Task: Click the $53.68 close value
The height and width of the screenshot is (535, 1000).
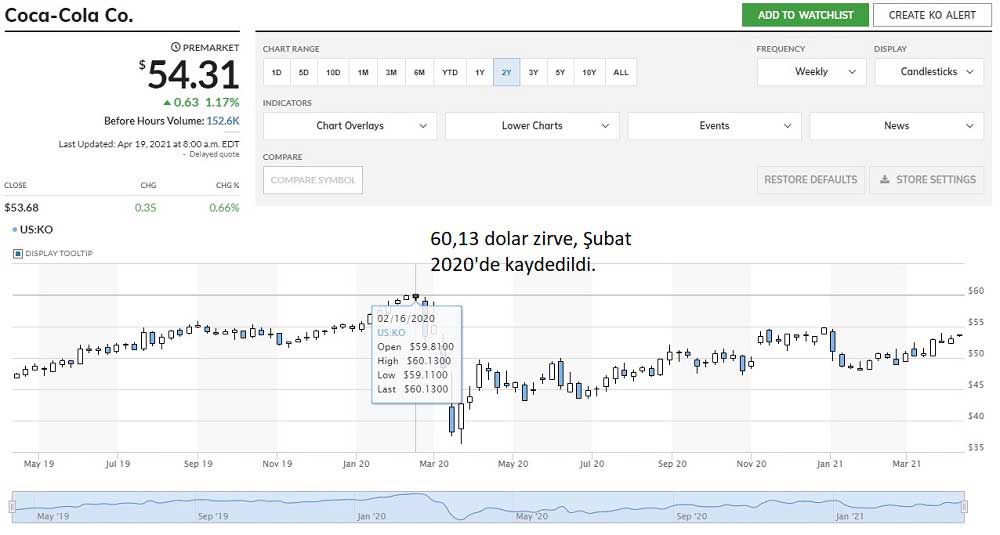Action: 21,207
